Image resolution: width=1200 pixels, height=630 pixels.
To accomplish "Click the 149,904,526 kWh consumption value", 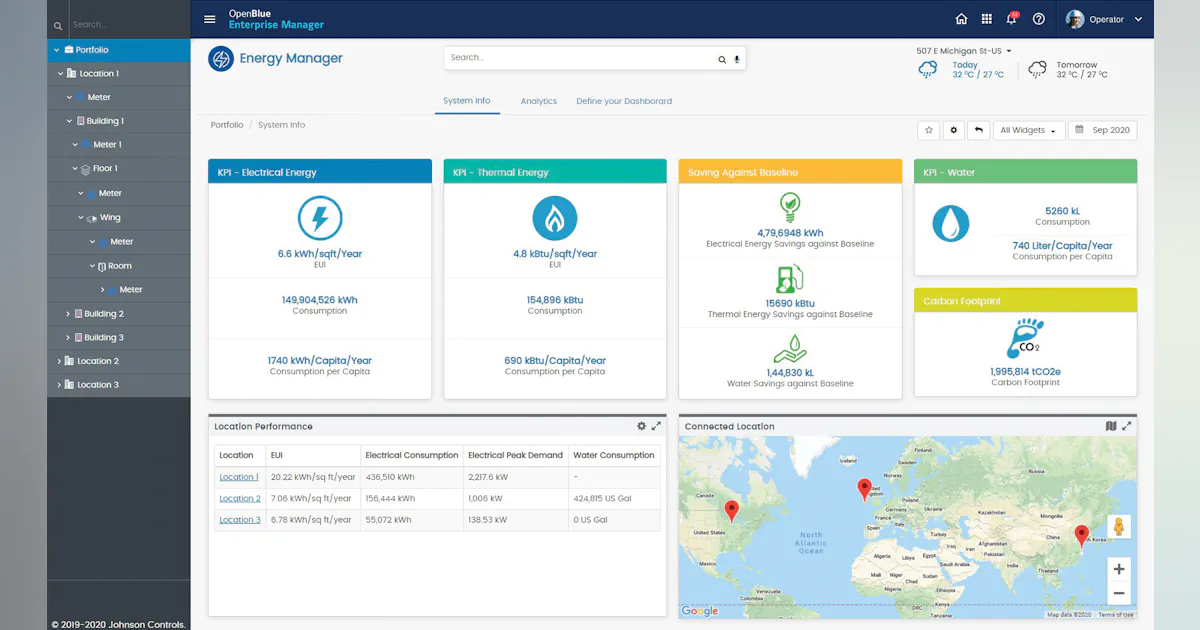I will (x=320, y=299).
